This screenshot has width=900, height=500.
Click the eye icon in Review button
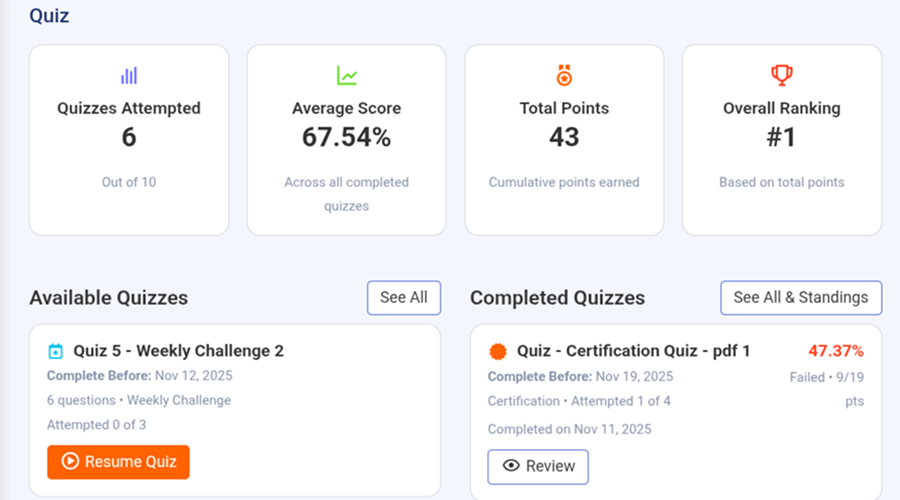point(510,466)
